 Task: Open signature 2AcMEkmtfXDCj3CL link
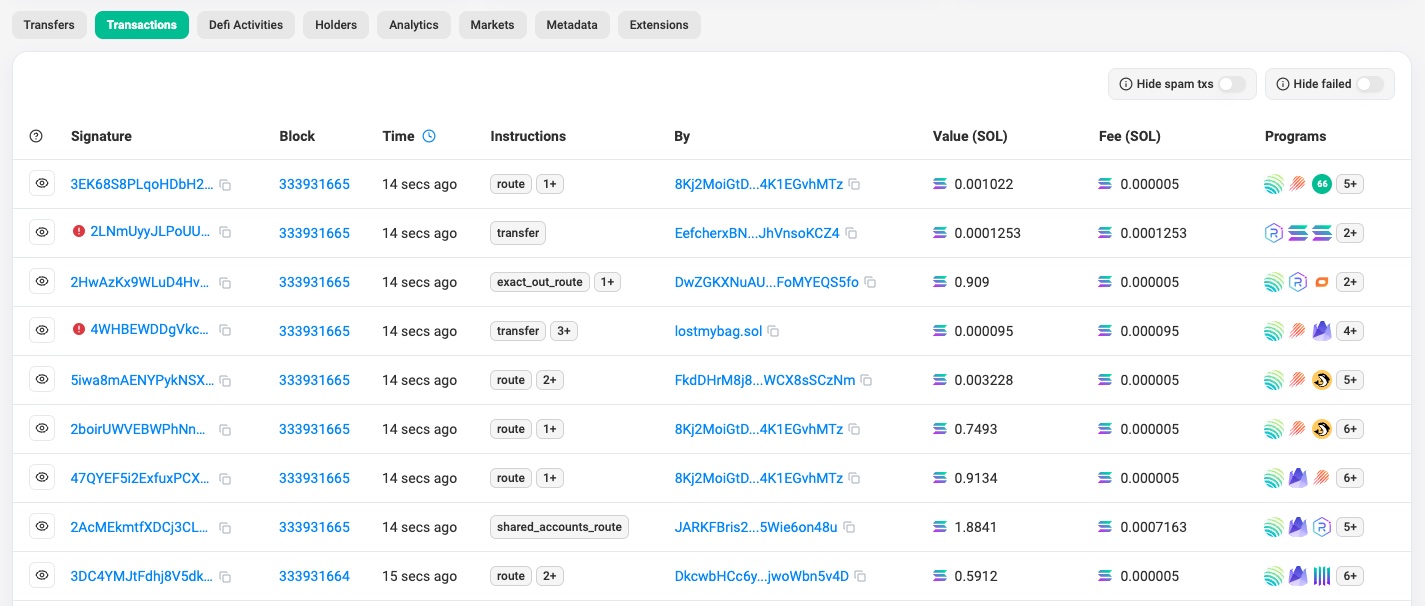(140, 527)
